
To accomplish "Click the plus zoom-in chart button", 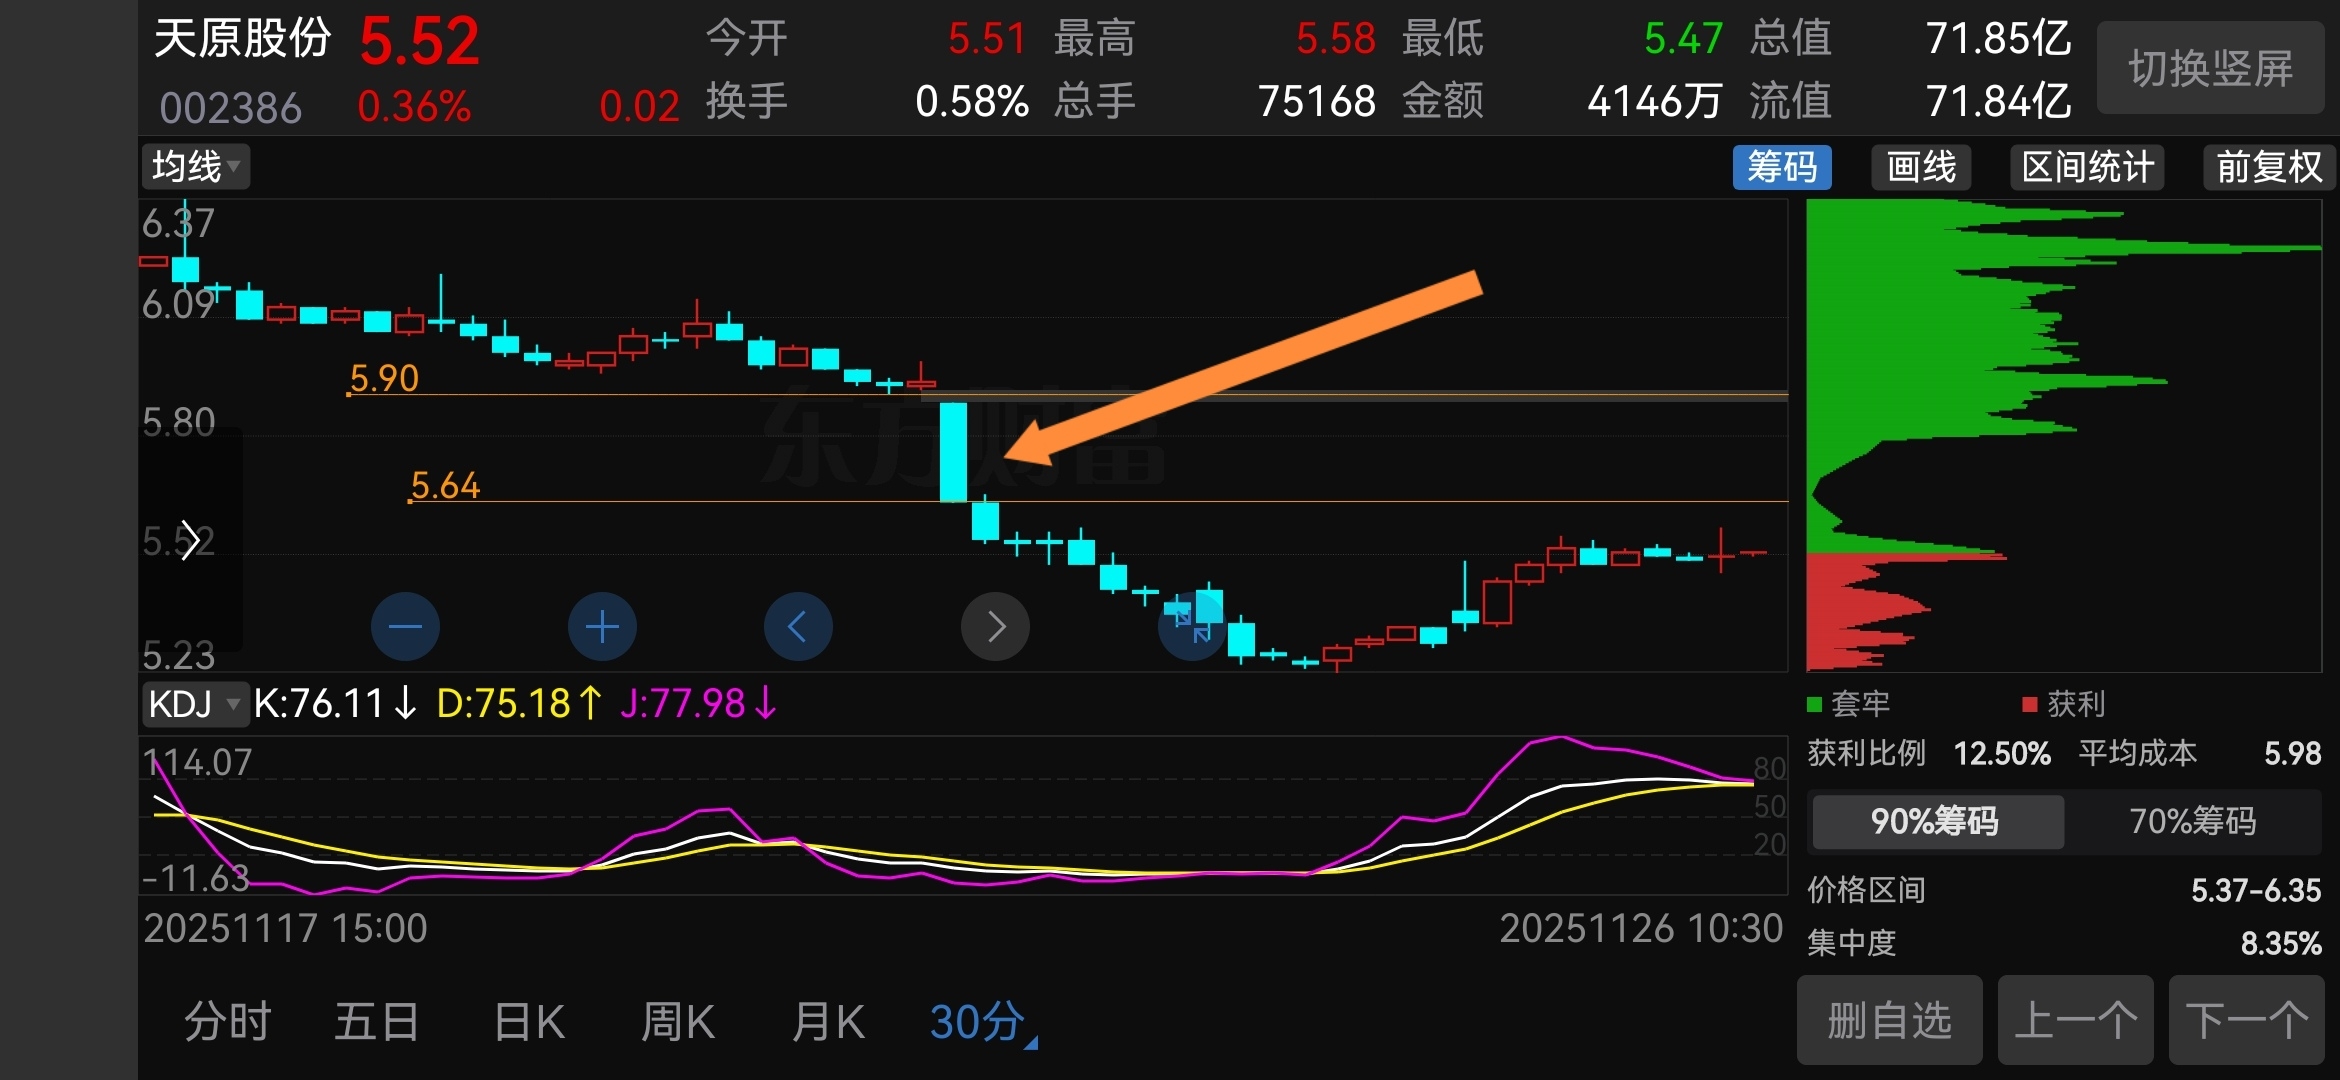I will [602, 627].
